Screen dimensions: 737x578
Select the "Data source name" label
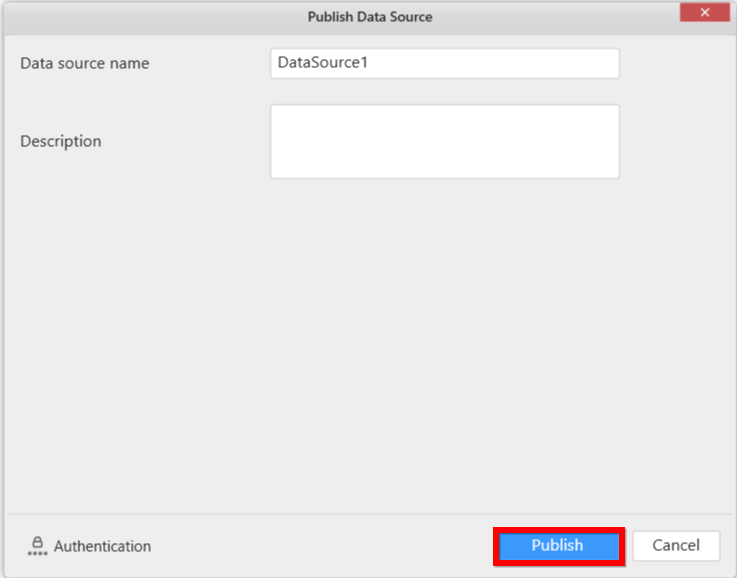coord(85,63)
